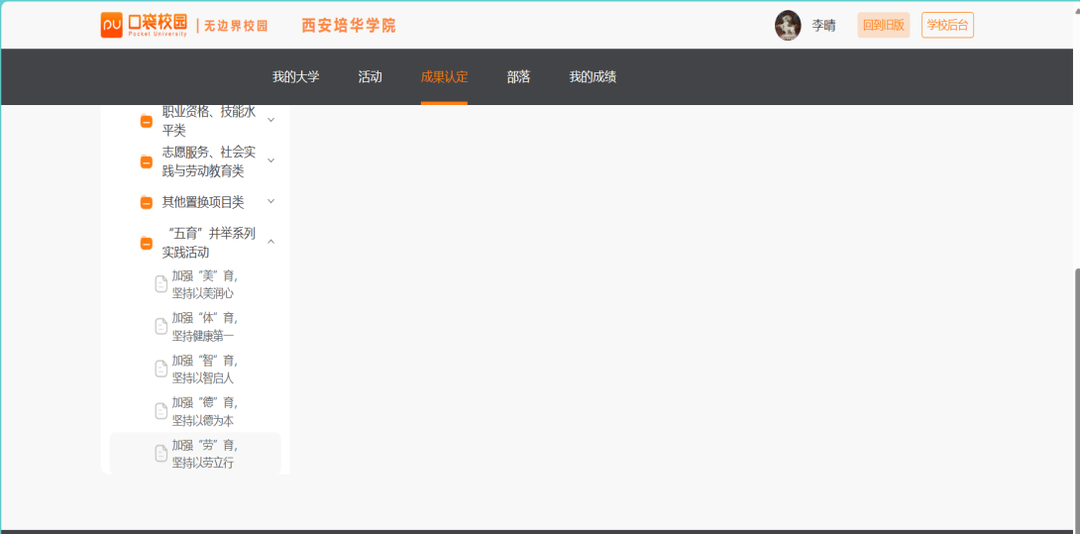
Task: Expand the 职业资格、技能水平类 chevron
Action: [x=271, y=120]
